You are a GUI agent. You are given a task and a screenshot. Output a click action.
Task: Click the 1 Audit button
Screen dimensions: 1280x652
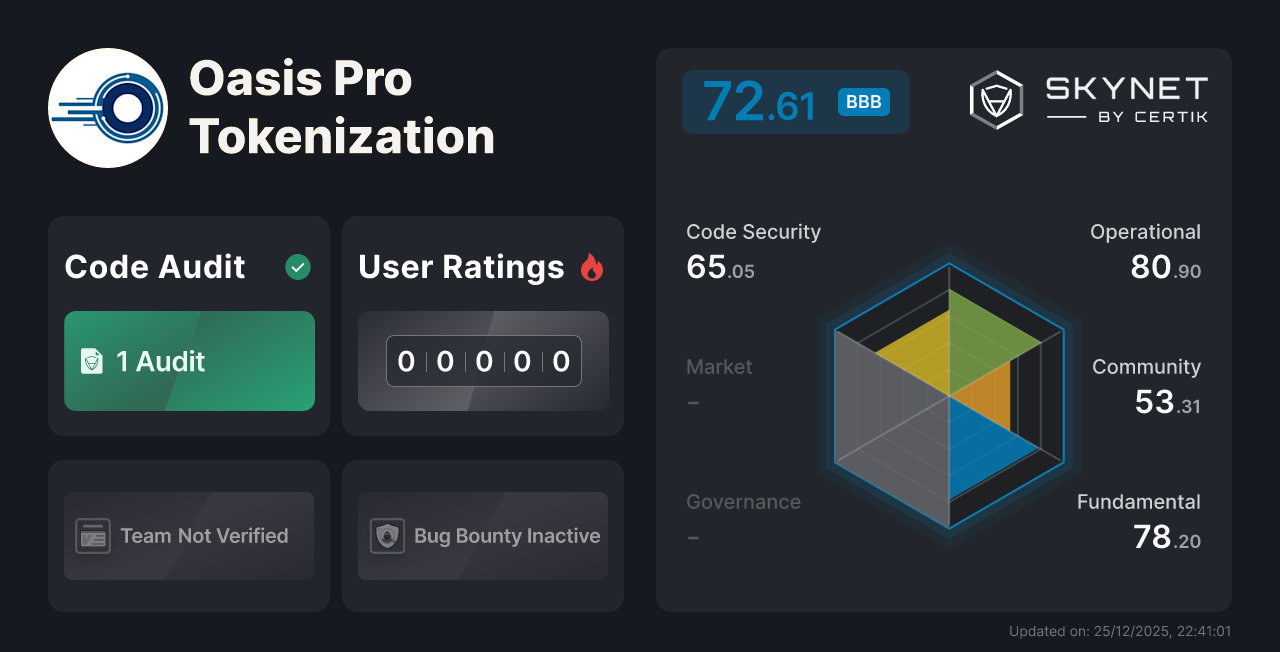(x=188, y=361)
